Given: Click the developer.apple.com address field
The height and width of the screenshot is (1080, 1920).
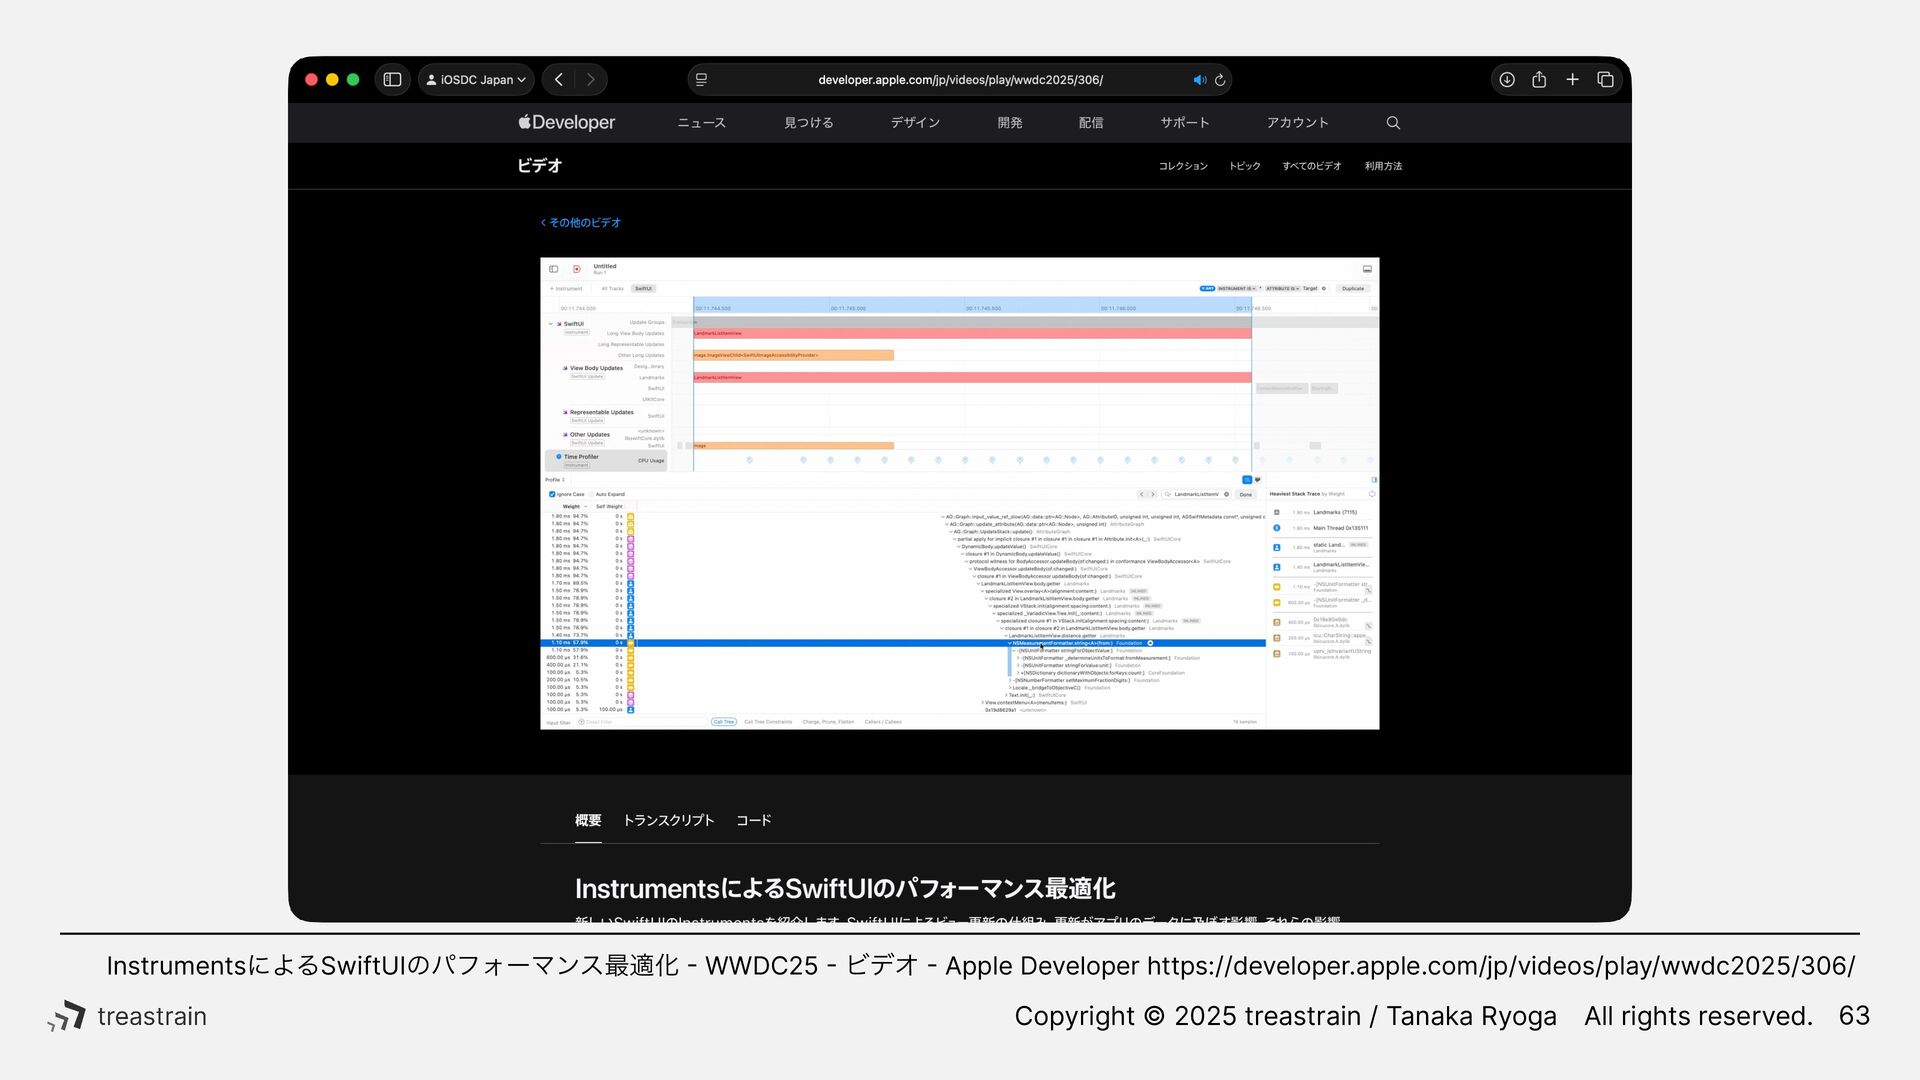Looking at the screenshot, I should (x=960, y=80).
